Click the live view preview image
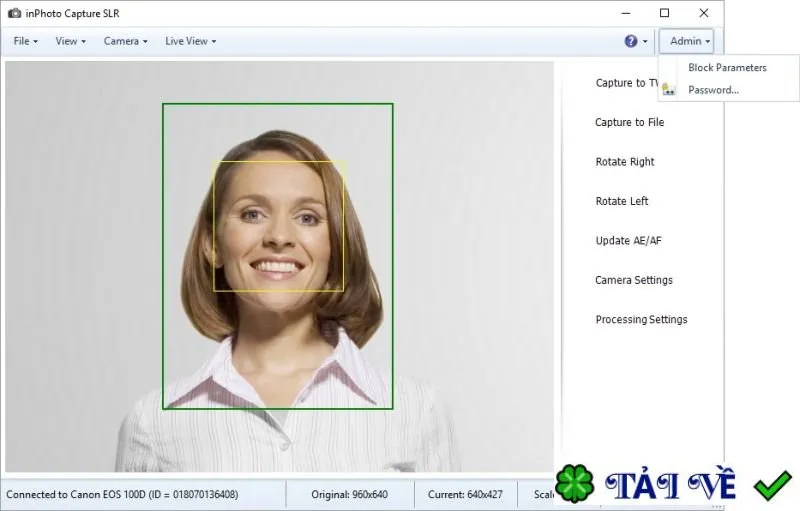 click(280, 267)
